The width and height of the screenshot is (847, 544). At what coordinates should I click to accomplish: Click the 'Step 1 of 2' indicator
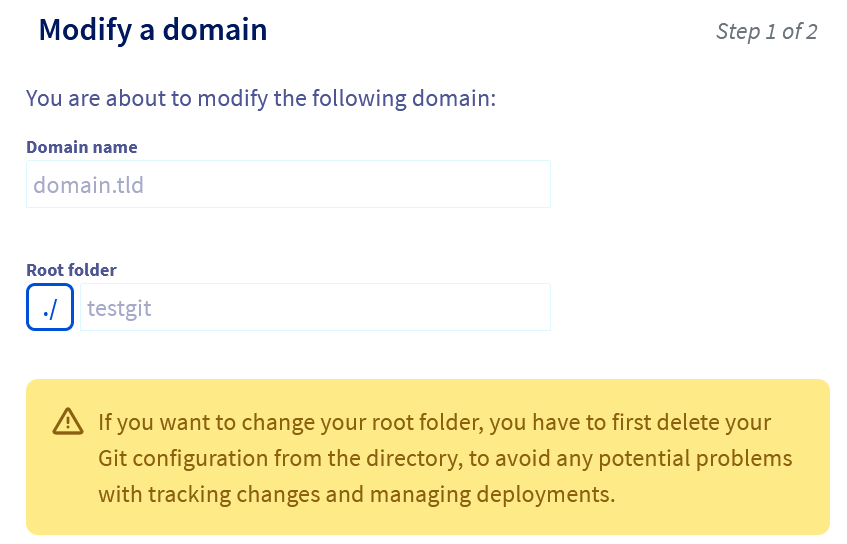[x=766, y=32]
